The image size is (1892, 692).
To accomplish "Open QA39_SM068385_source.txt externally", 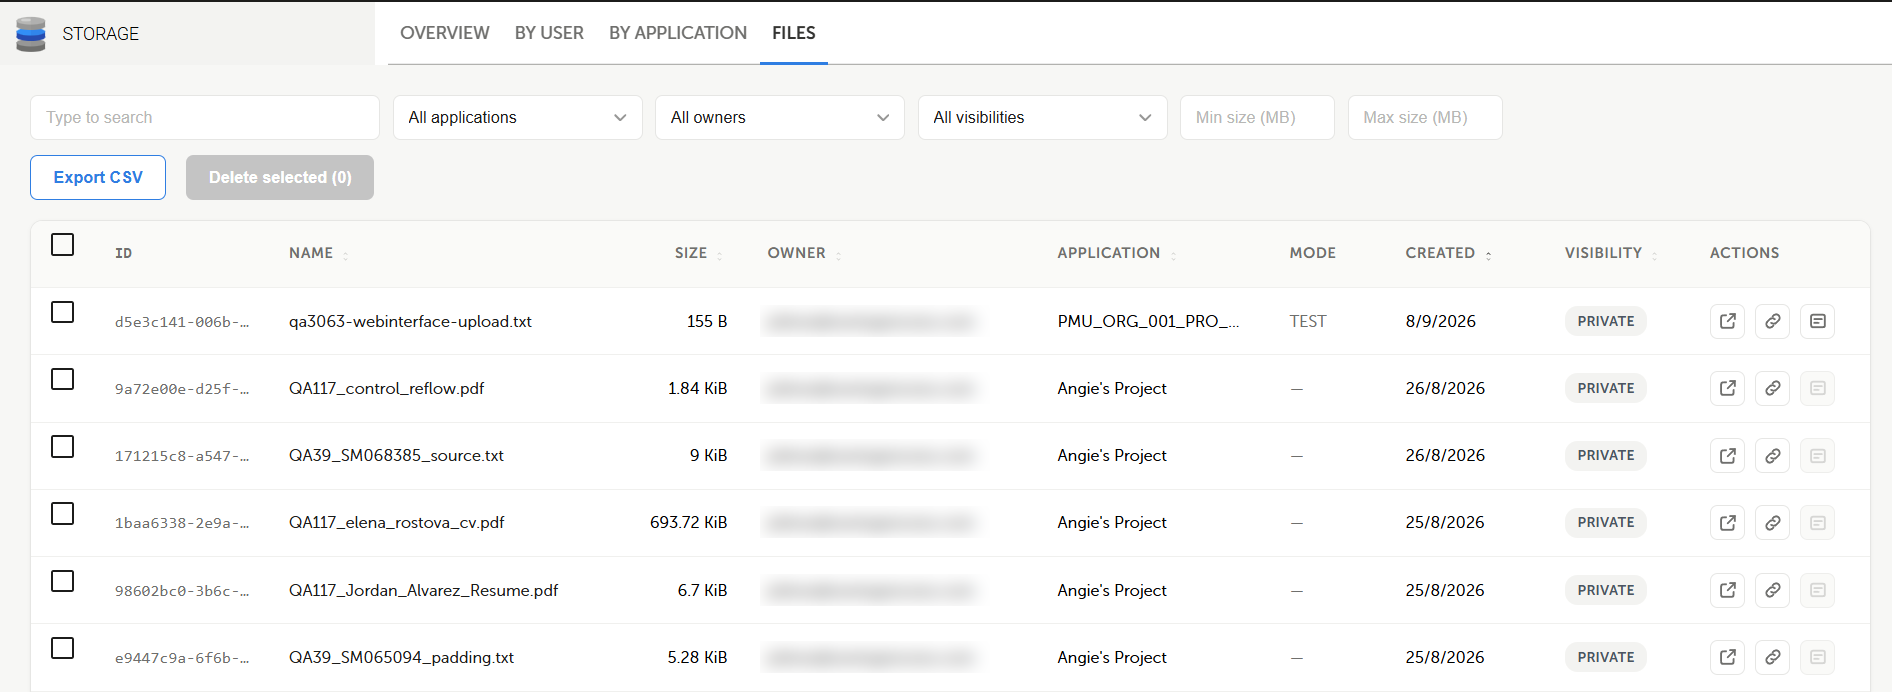I will pyautogui.click(x=1727, y=456).
